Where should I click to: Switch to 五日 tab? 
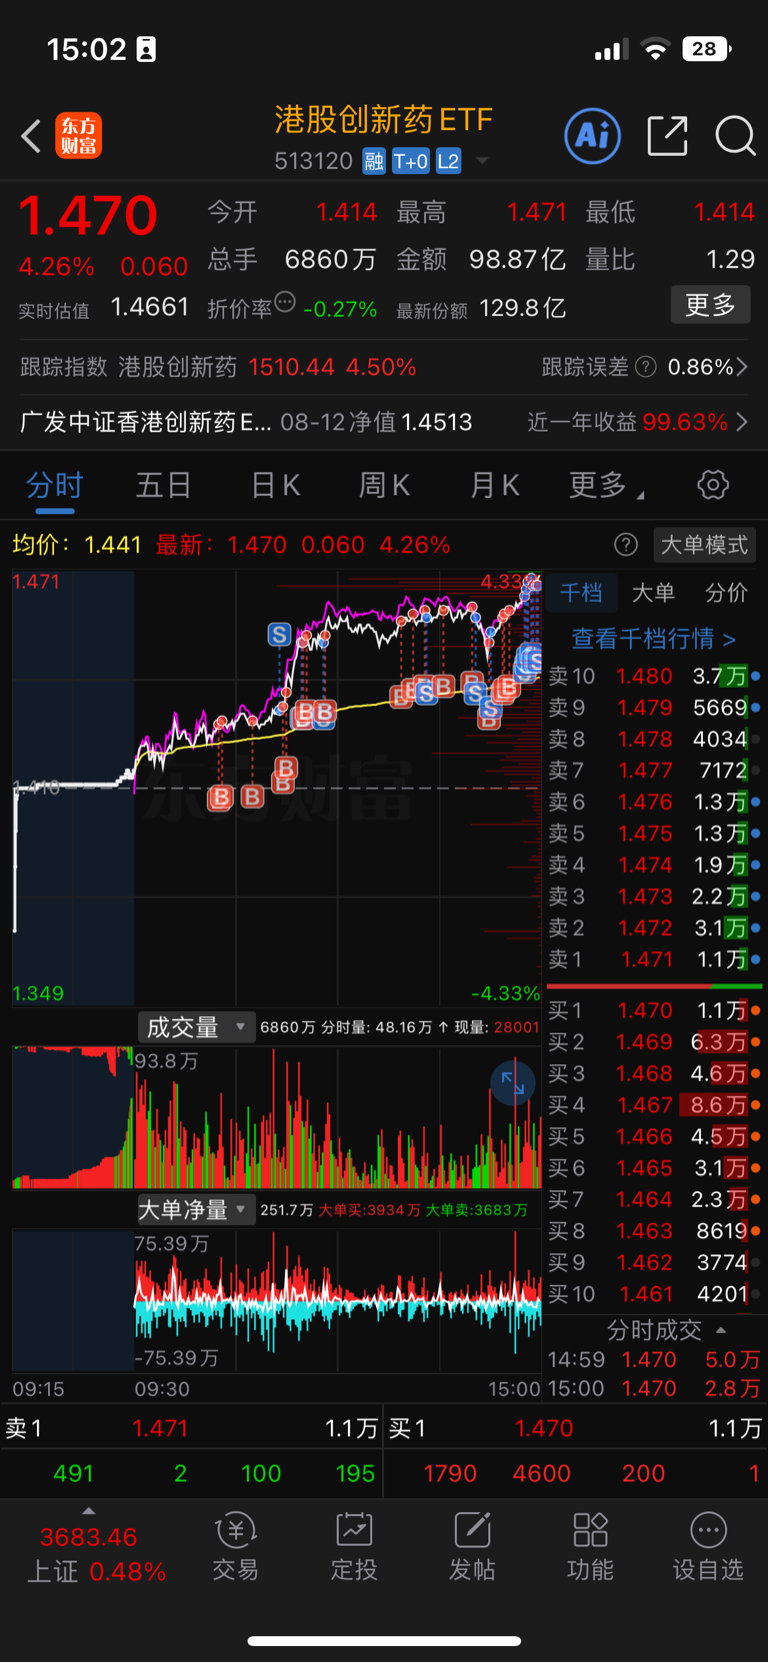(163, 486)
